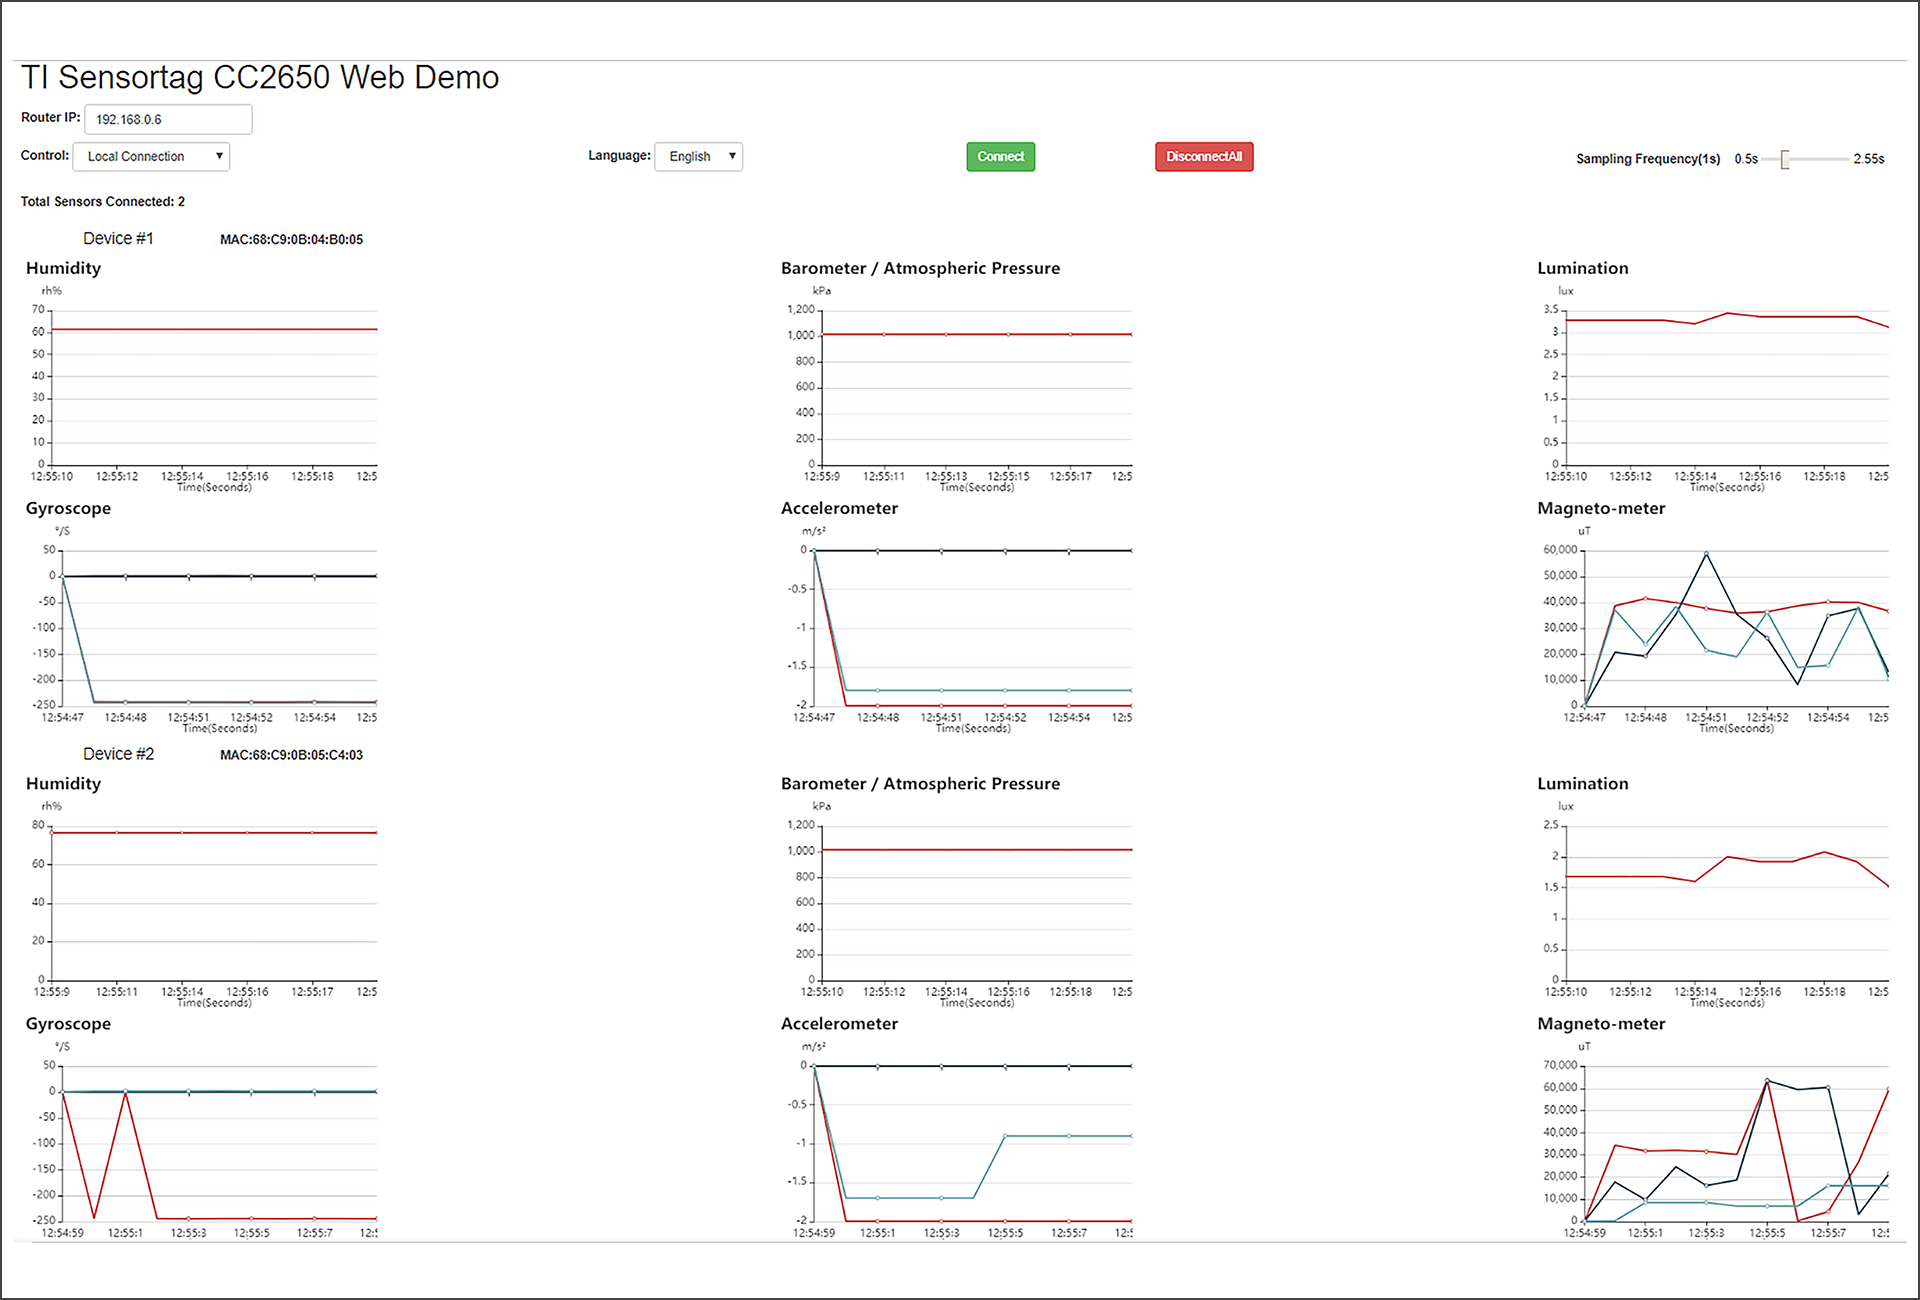Click the Device #2 Lumination title
The height and width of the screenshot is (1300, 1920).
pos(1583,784)
